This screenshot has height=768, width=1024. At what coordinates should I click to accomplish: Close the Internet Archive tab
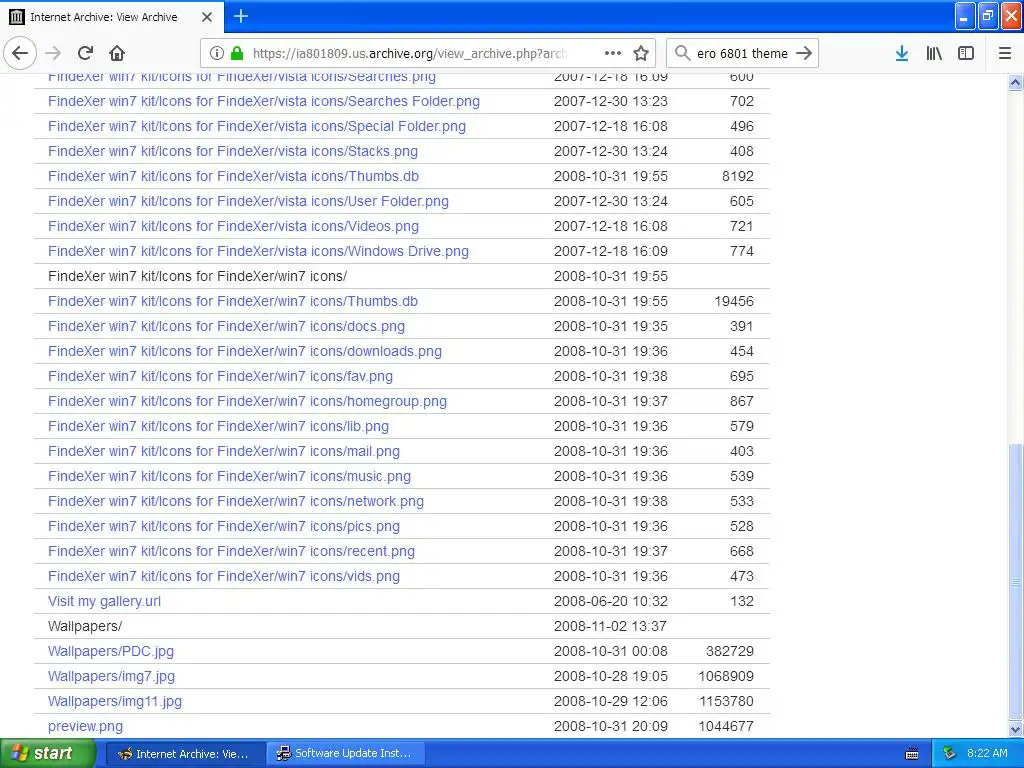[207, 17]
